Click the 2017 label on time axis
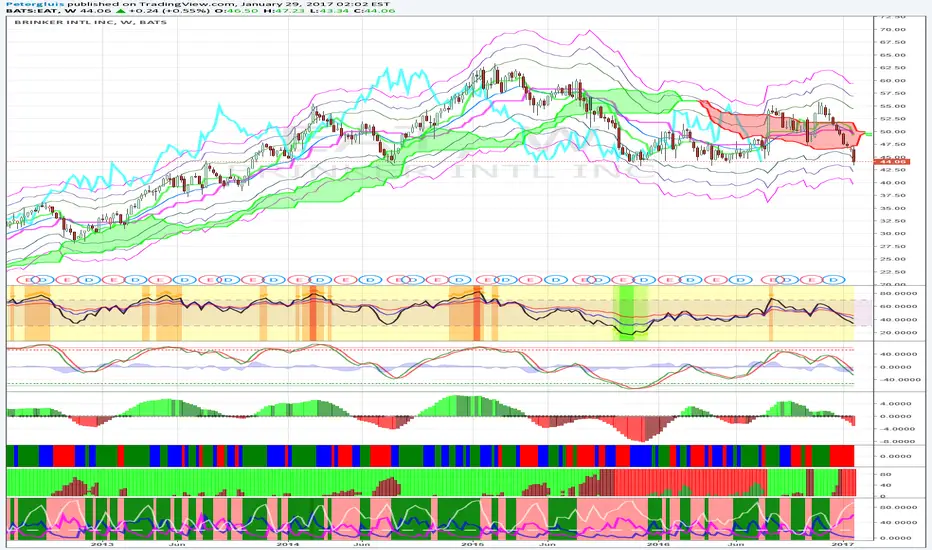Screen dimensions: 932x550 843,543
